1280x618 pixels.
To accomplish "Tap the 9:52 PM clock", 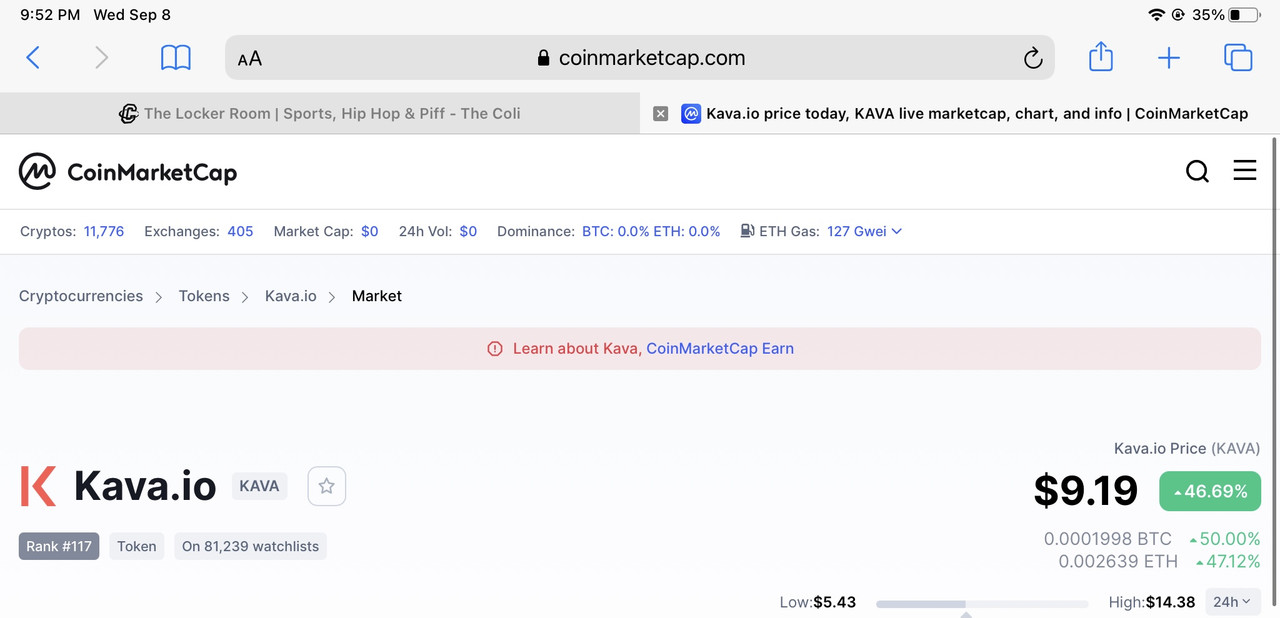I will pos(50,15).
